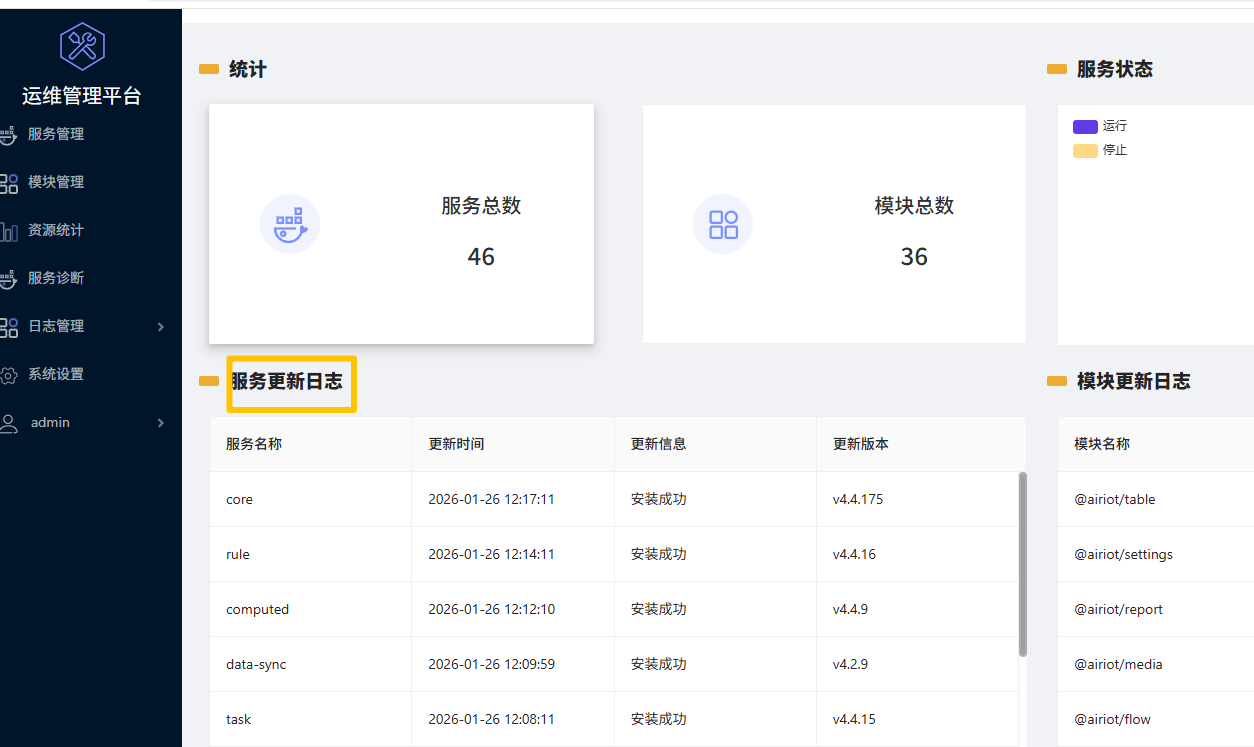Click the module grid icon in 模块总数 card
This screenshot has height=747, width=1254.
pos(723,224)
